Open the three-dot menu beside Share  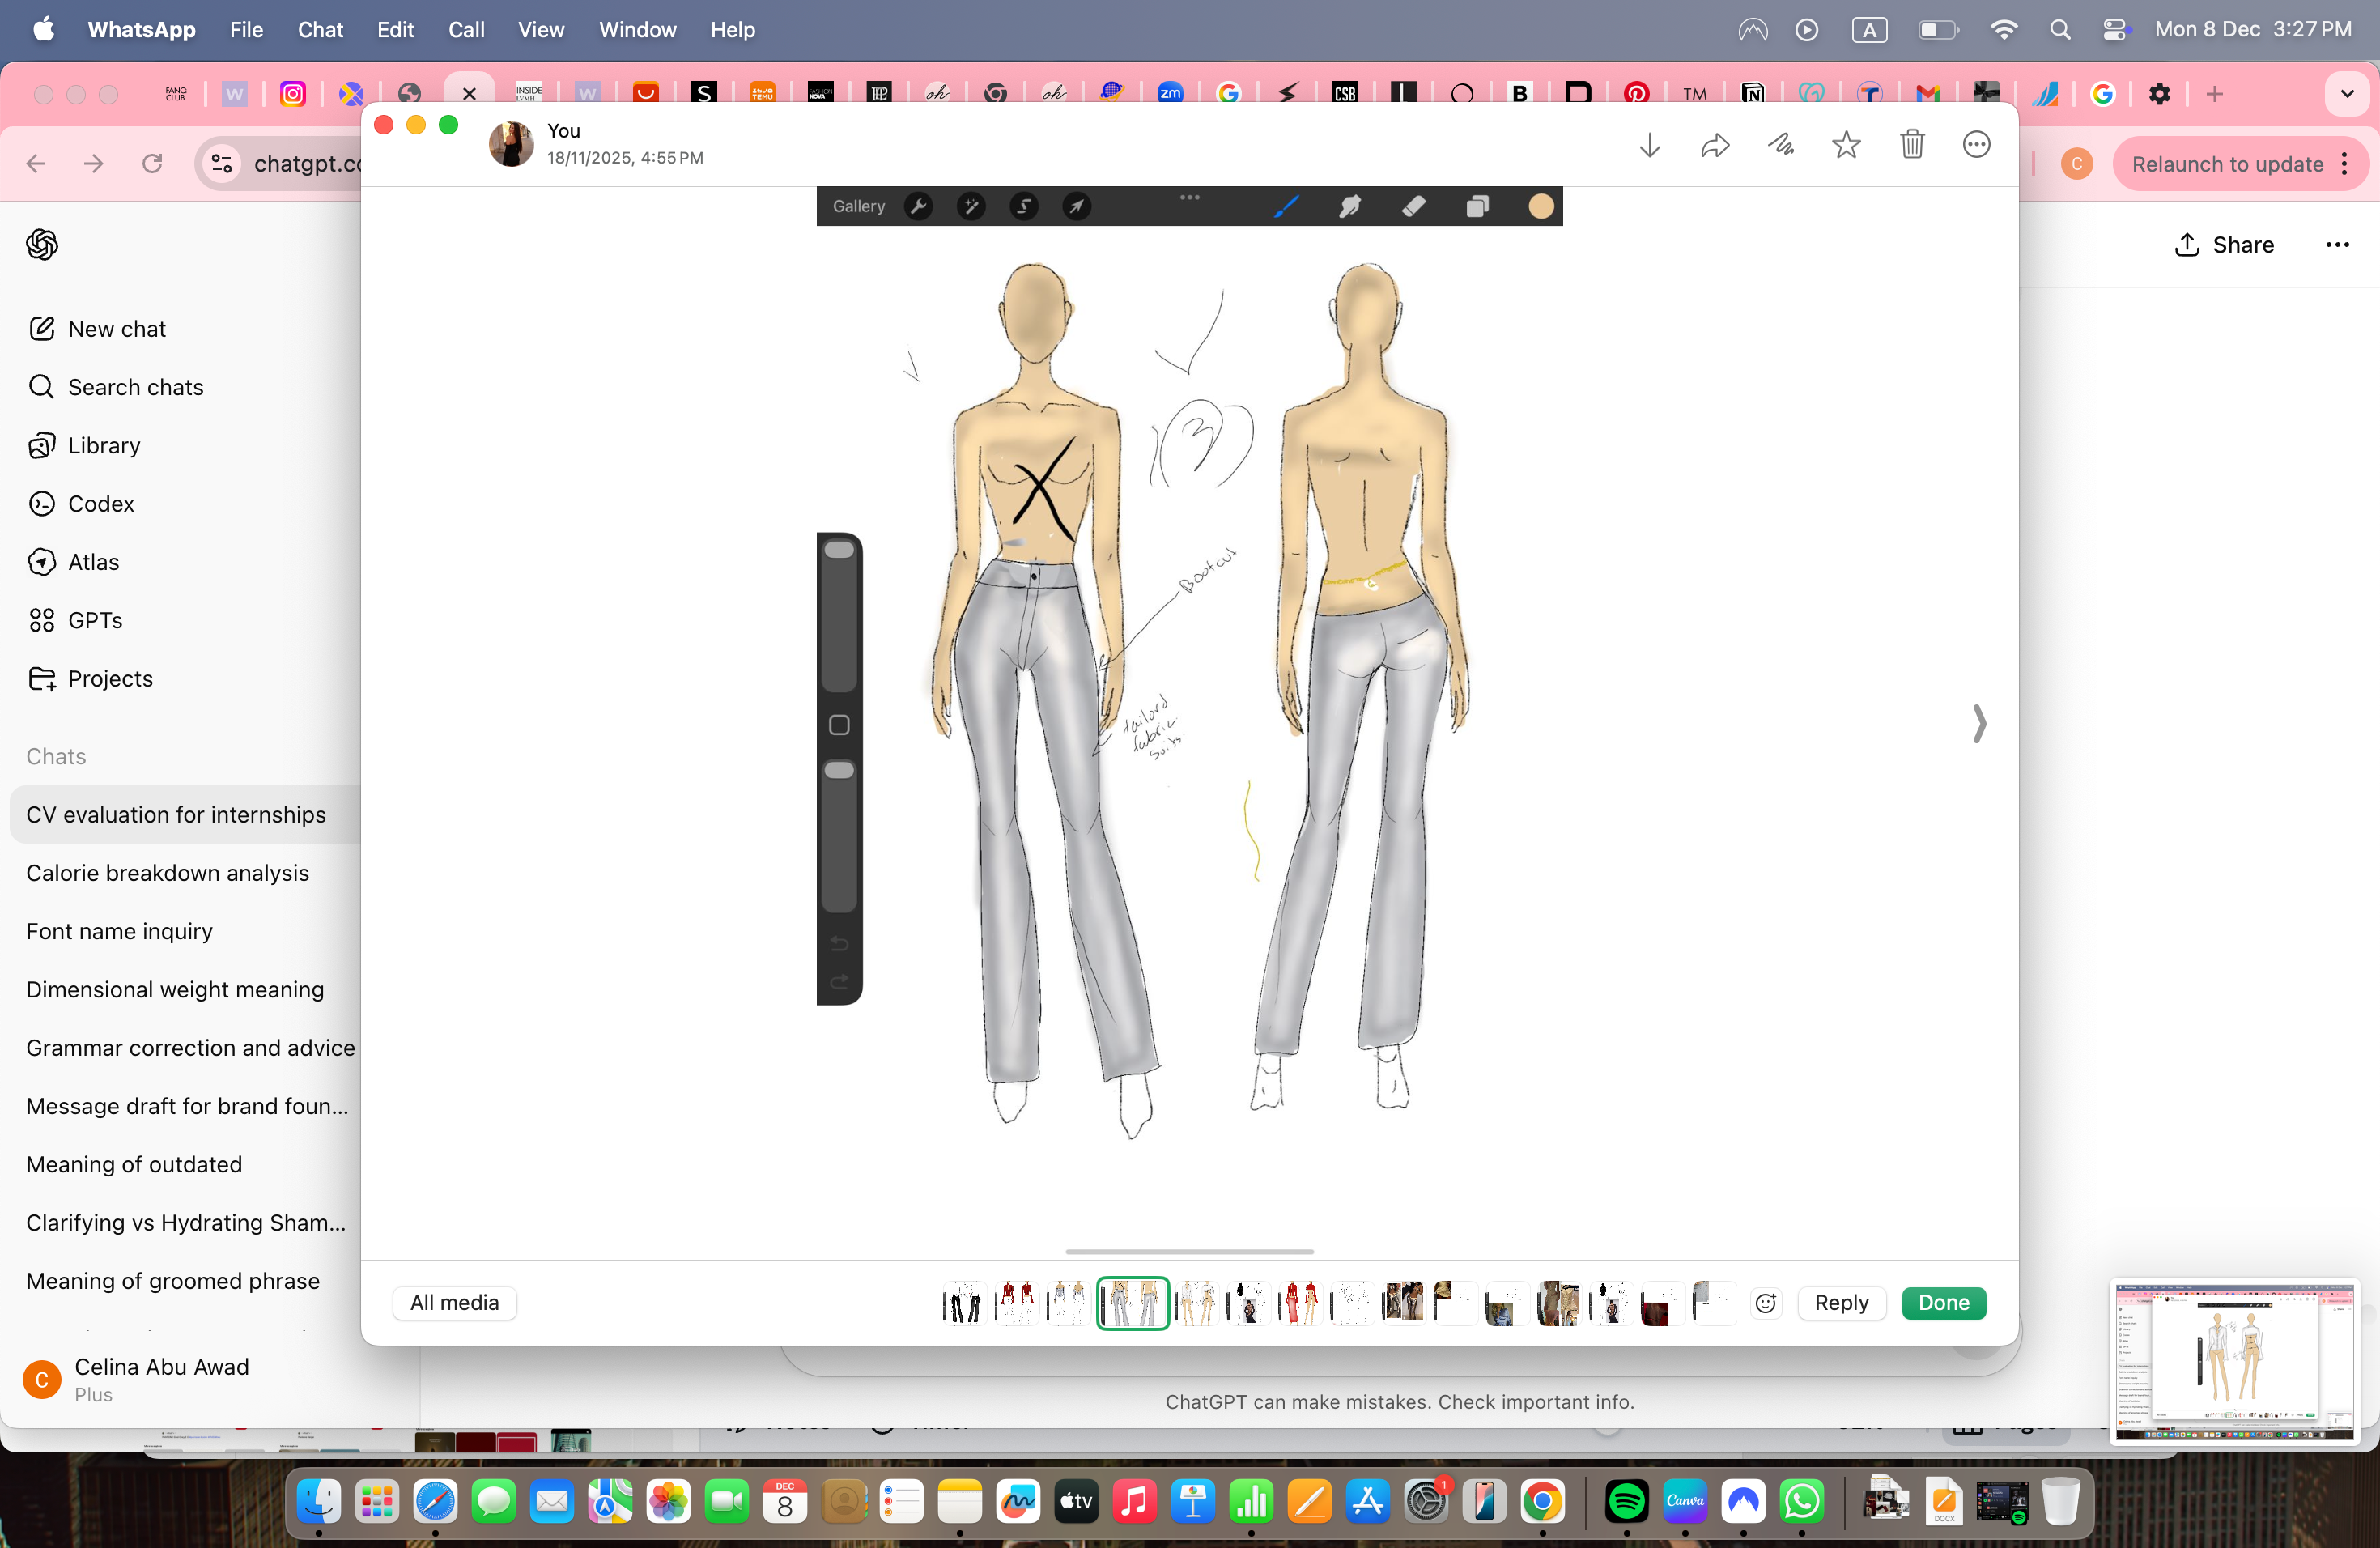pos(2338,245)
